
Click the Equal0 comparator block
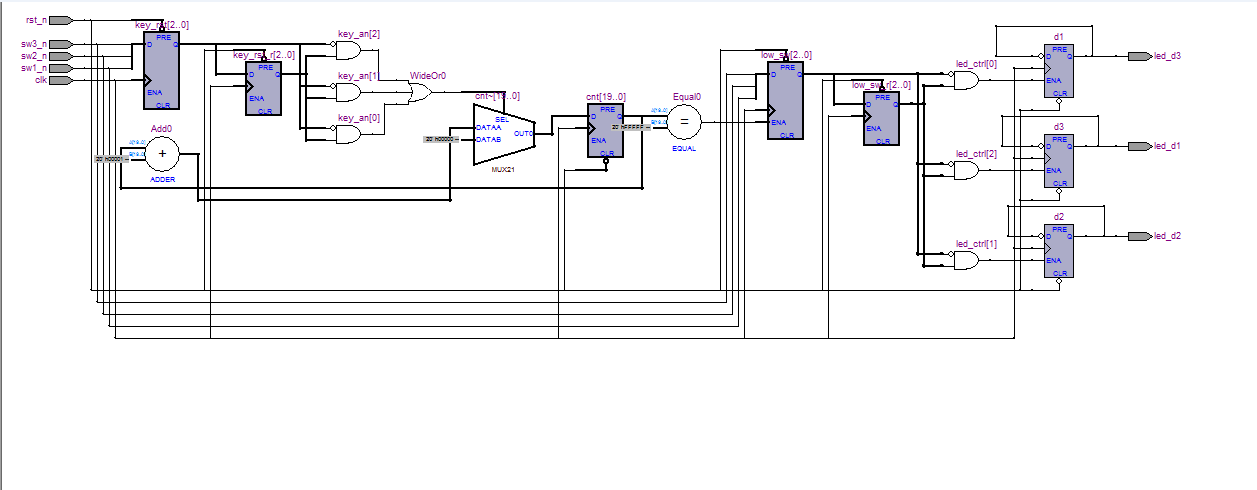coord(684,122)
